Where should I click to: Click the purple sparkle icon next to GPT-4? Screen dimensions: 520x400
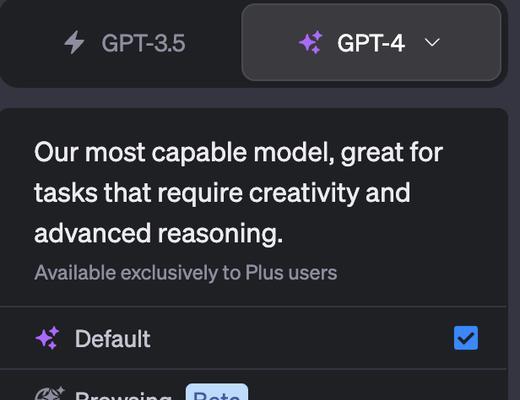(x=311, y=42)
